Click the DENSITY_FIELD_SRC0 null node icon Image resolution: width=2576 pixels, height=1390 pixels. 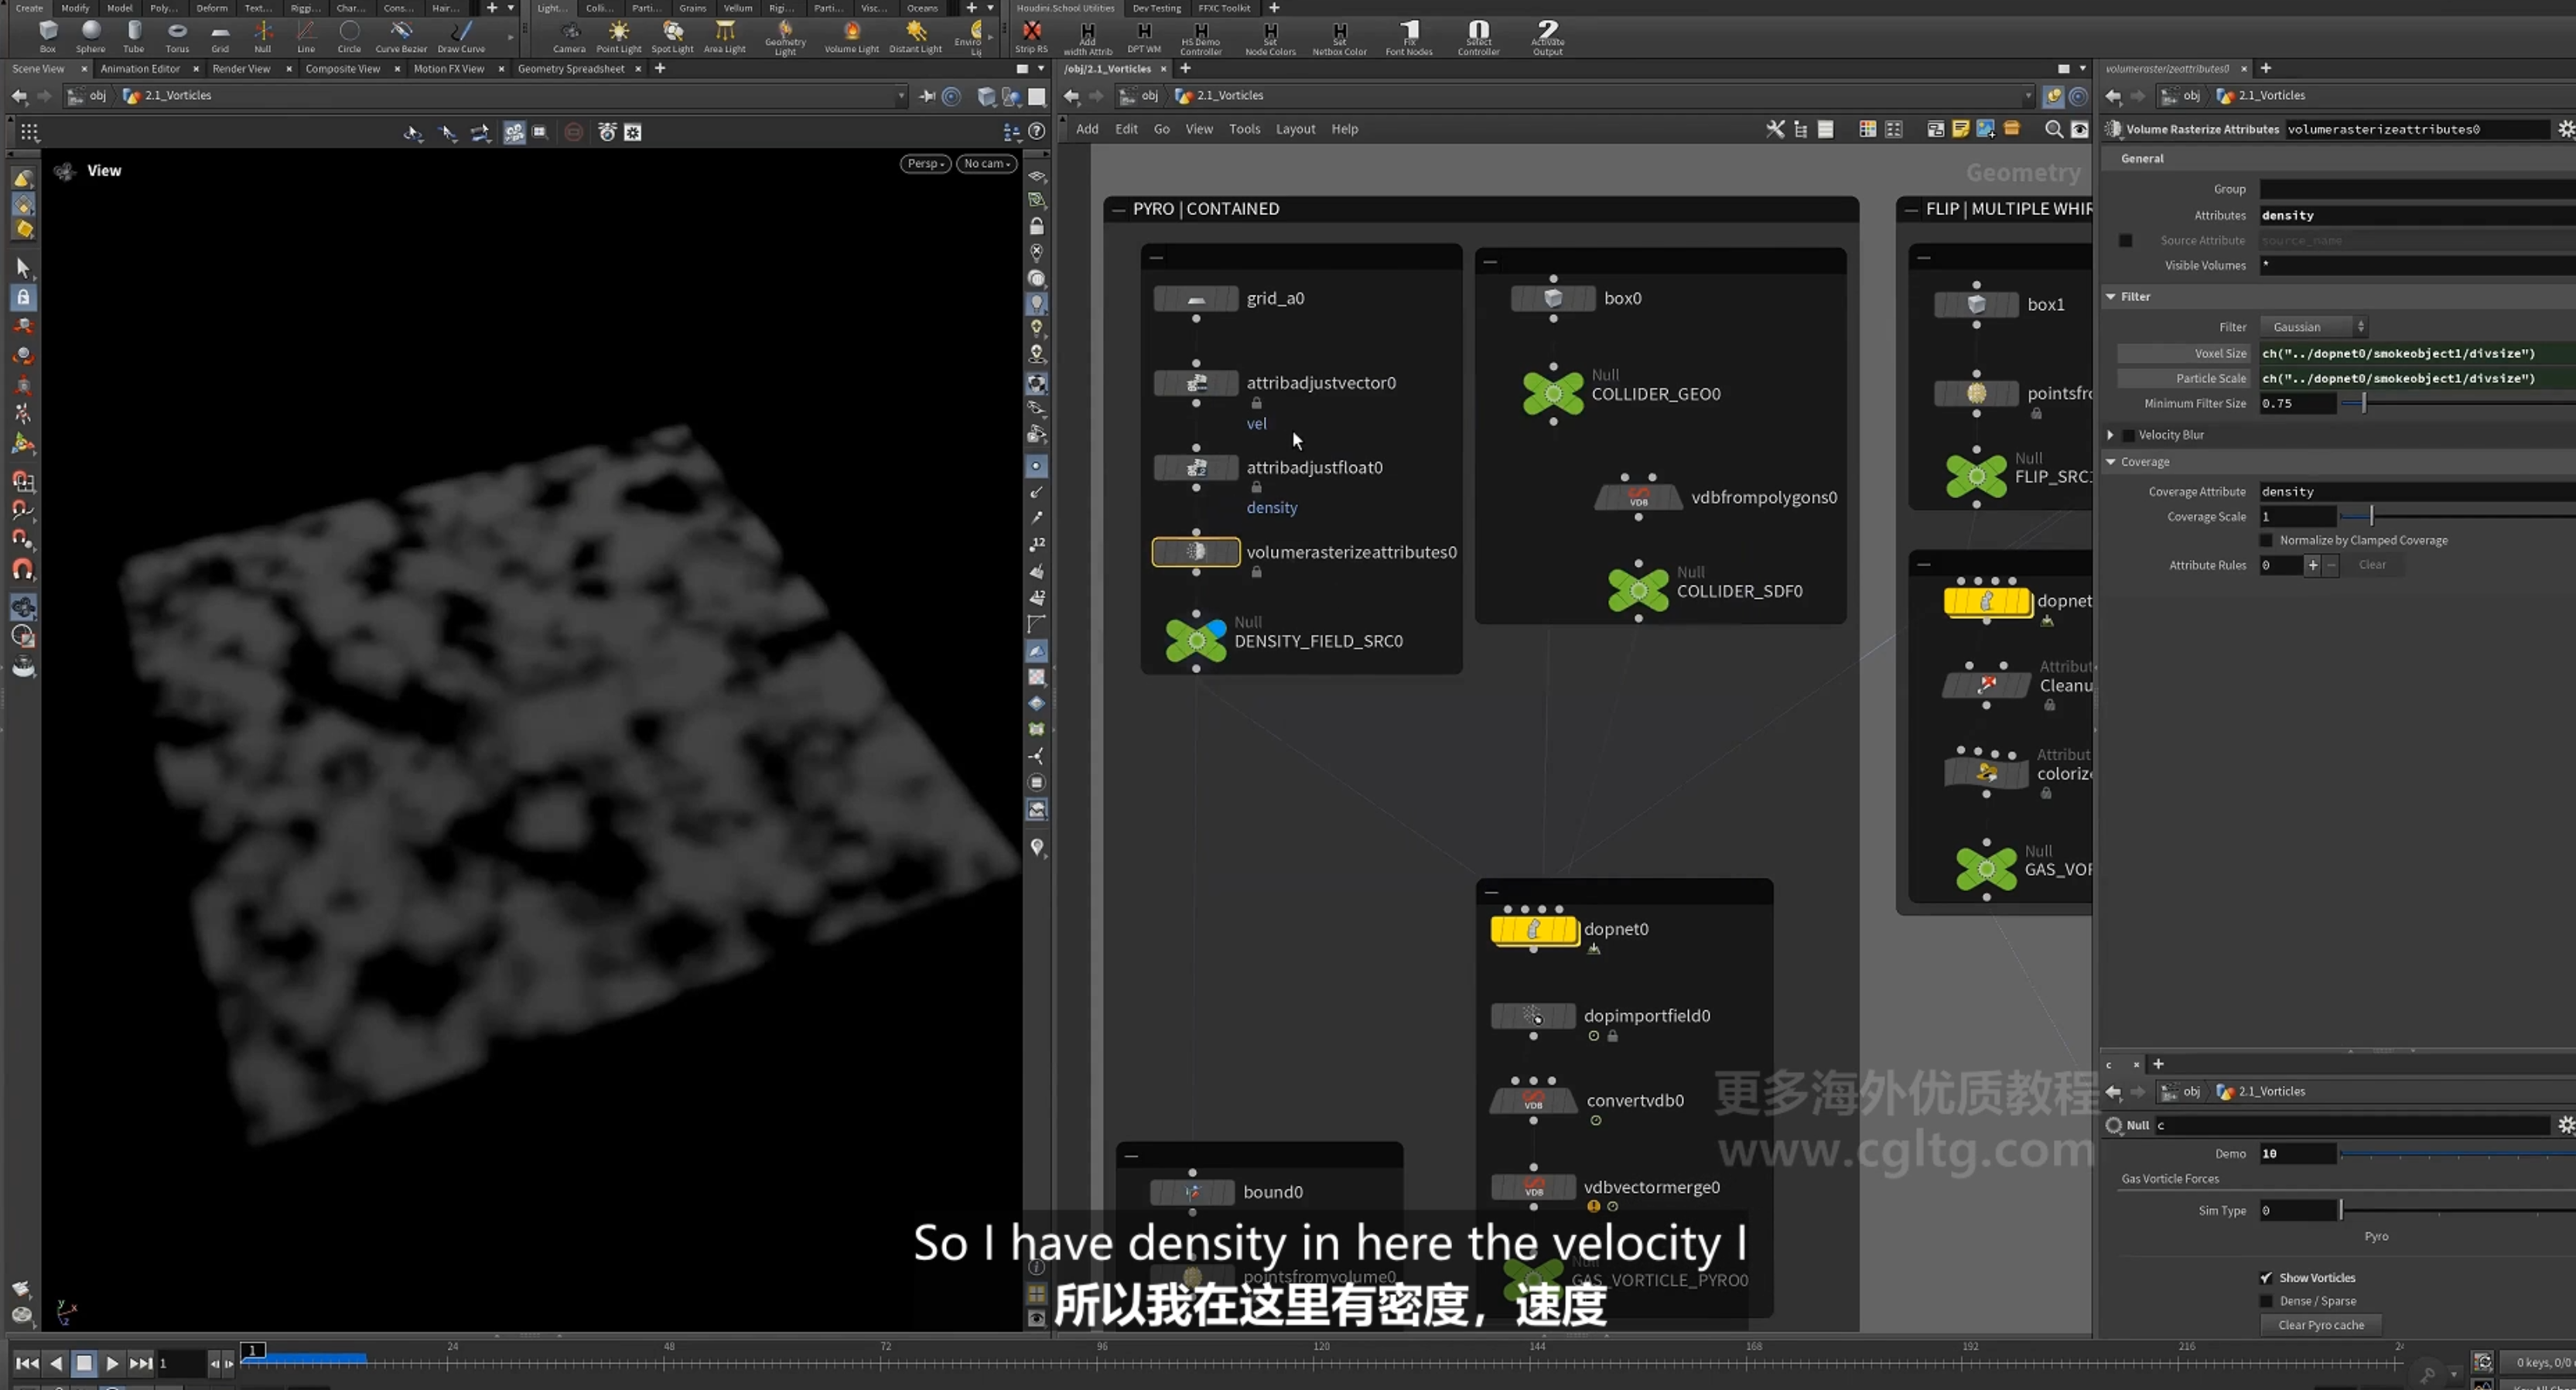click(x=1196, y=640)
